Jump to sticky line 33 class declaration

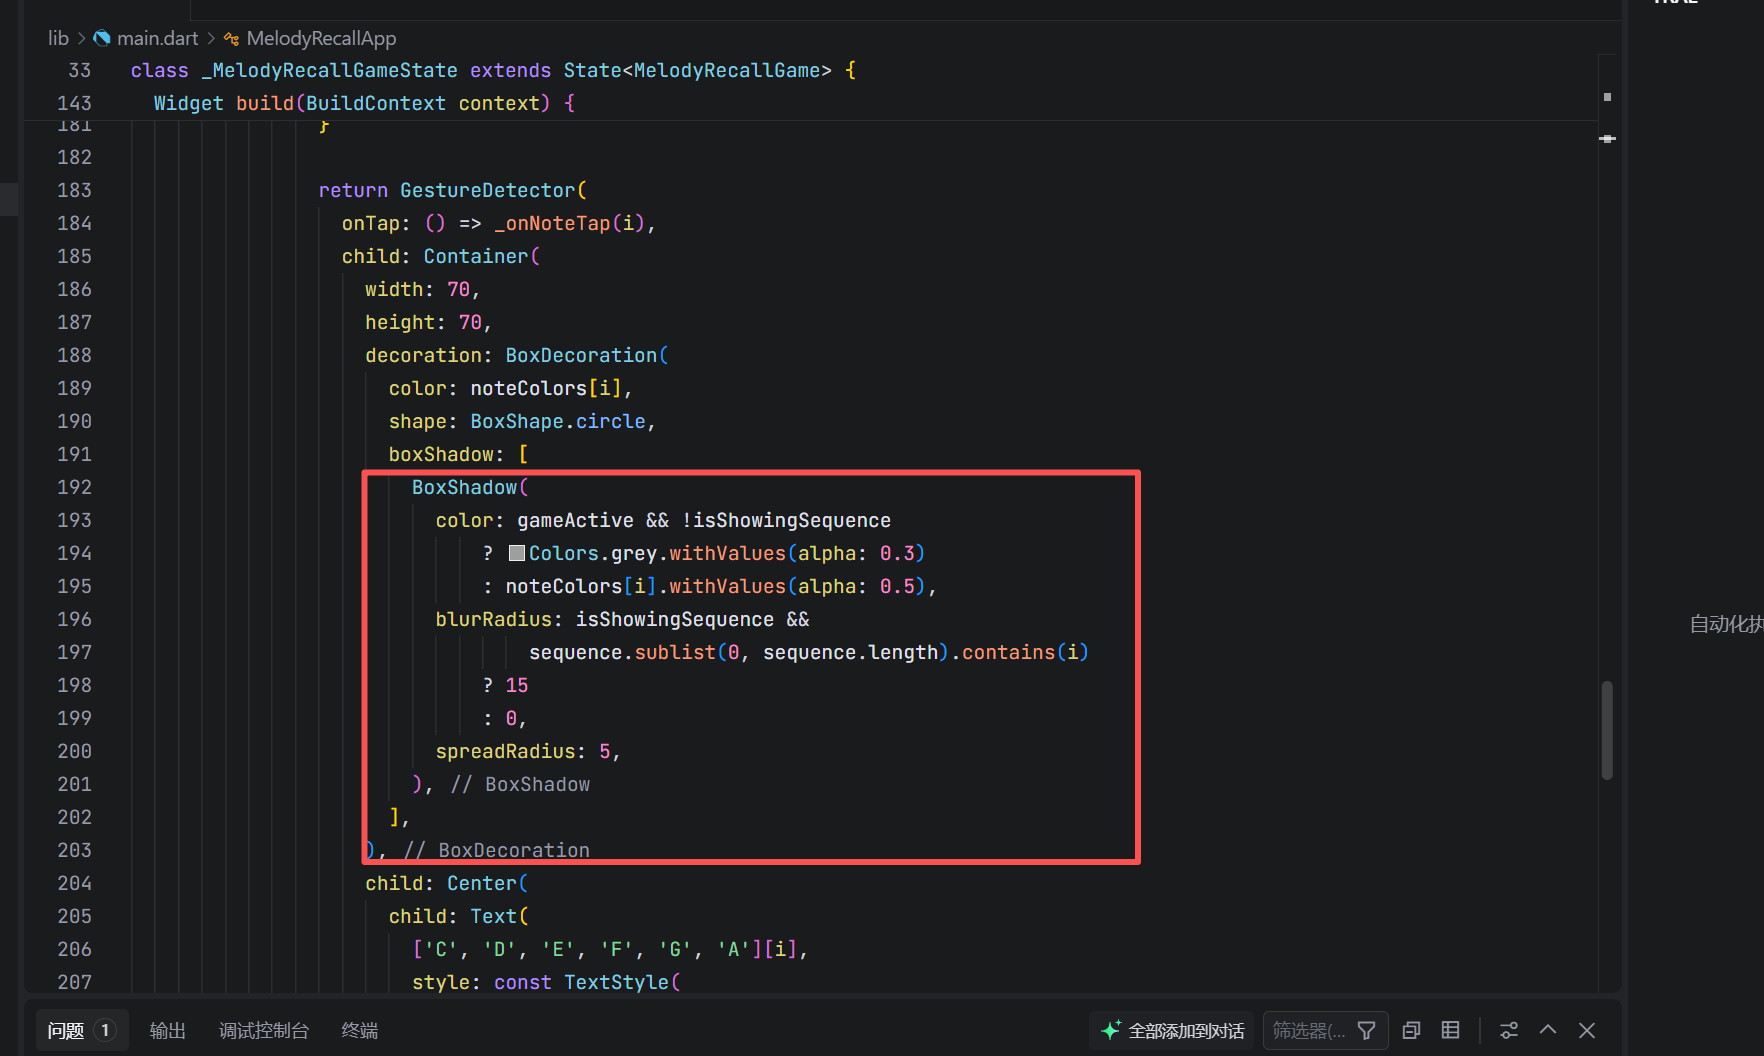pos(810,70)
